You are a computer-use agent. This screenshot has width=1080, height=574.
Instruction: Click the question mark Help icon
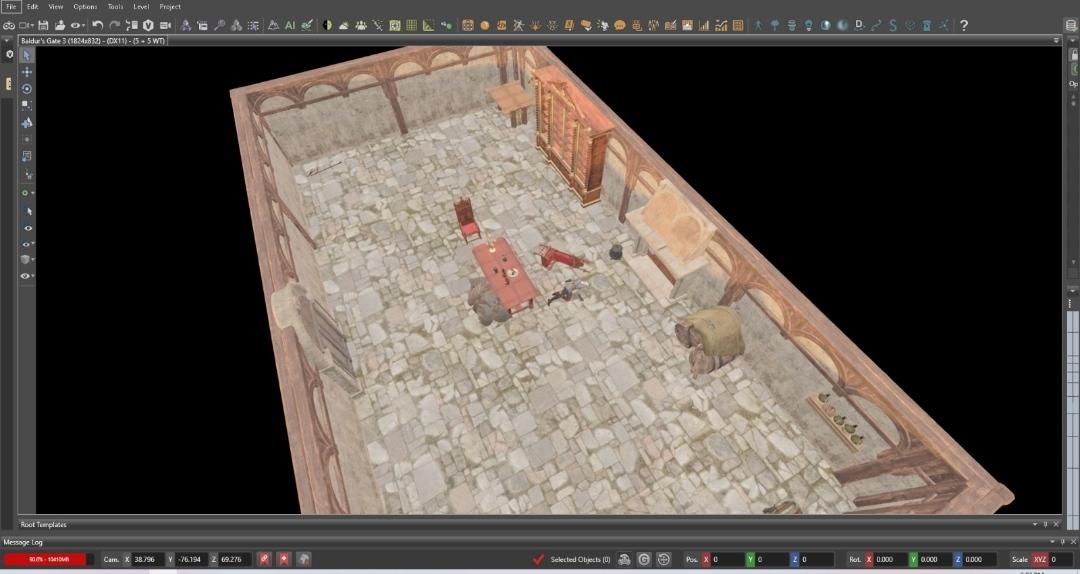[x=963, y=25]
